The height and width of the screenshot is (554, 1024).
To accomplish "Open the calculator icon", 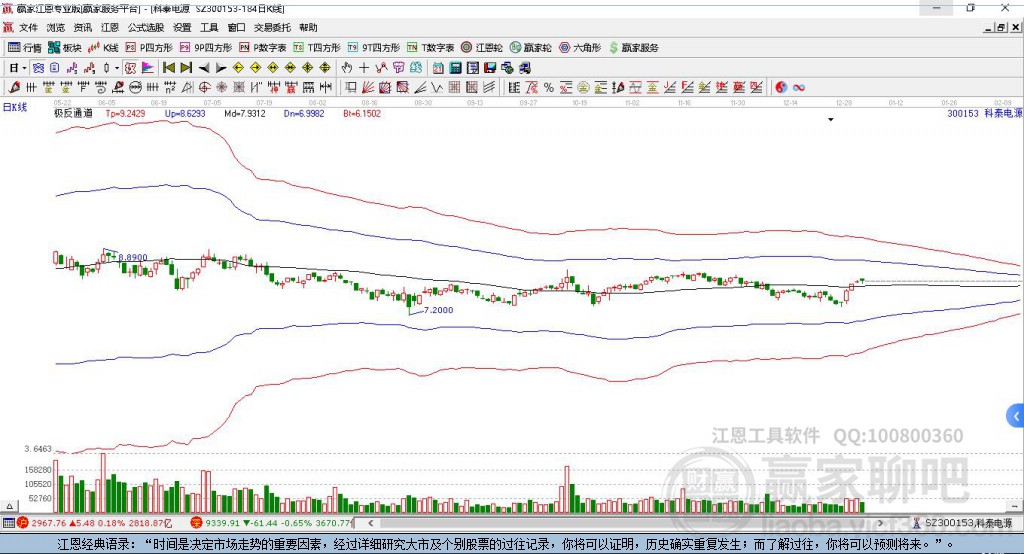I will (455, 68).
